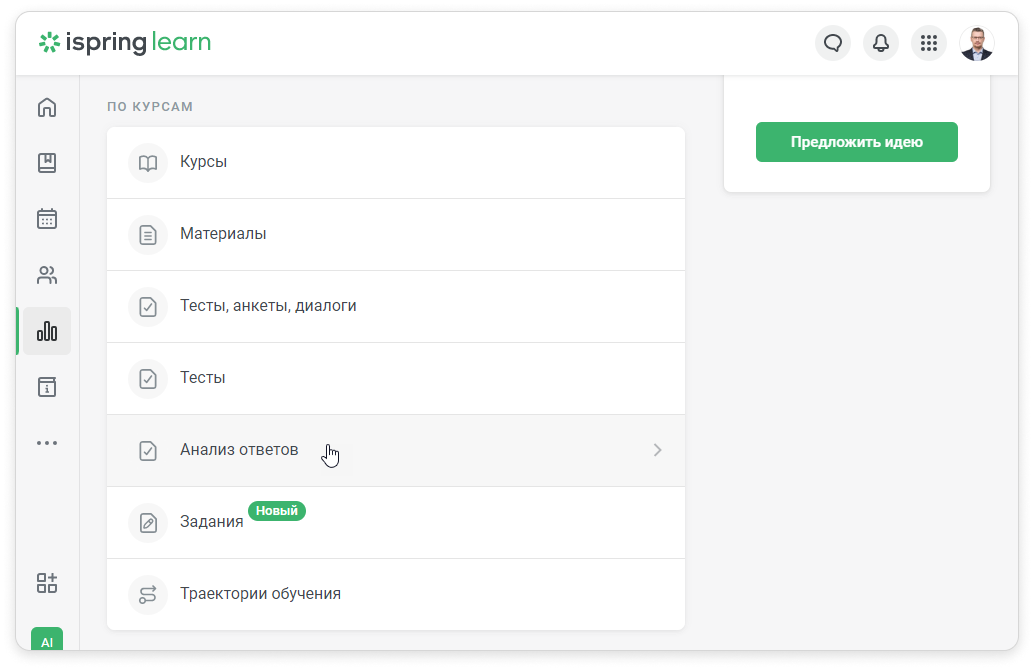Image resolution: width=1034 pixels, height=670 pixels.
Task: Open the Задания report
Action: tap(396, 523)
